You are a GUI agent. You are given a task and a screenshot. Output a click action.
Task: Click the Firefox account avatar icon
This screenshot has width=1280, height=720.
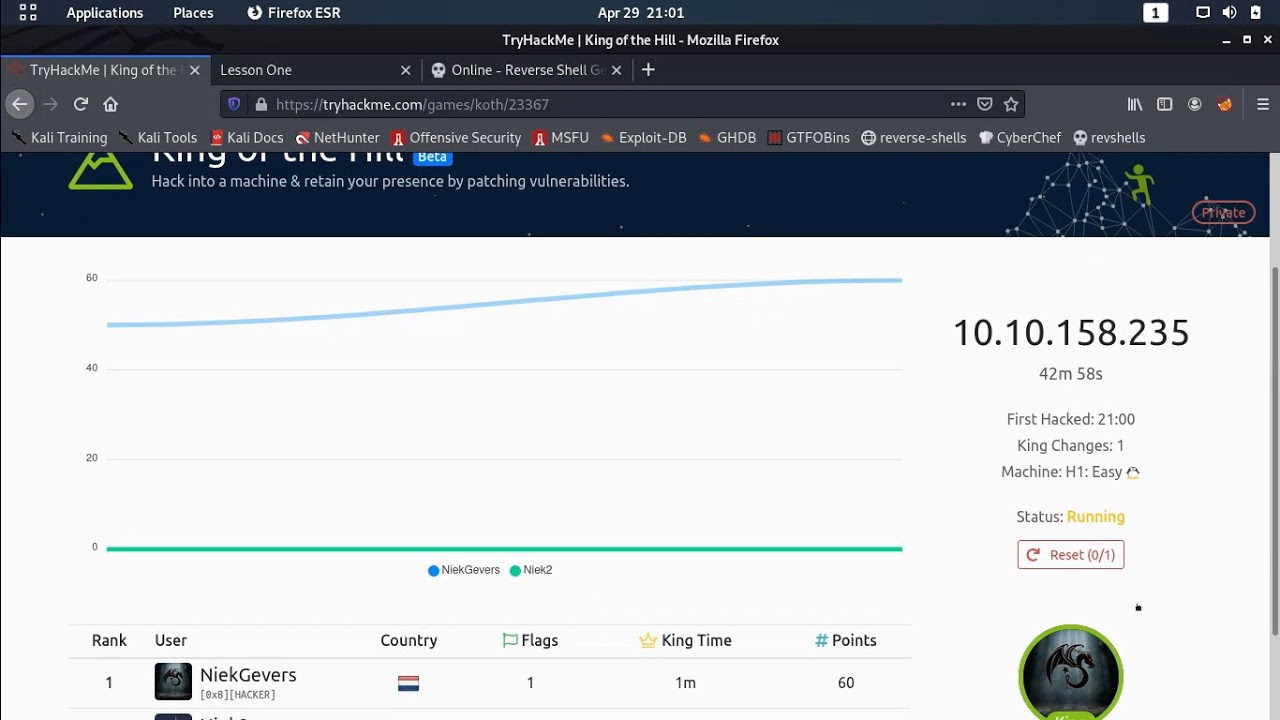(1194, 104)
